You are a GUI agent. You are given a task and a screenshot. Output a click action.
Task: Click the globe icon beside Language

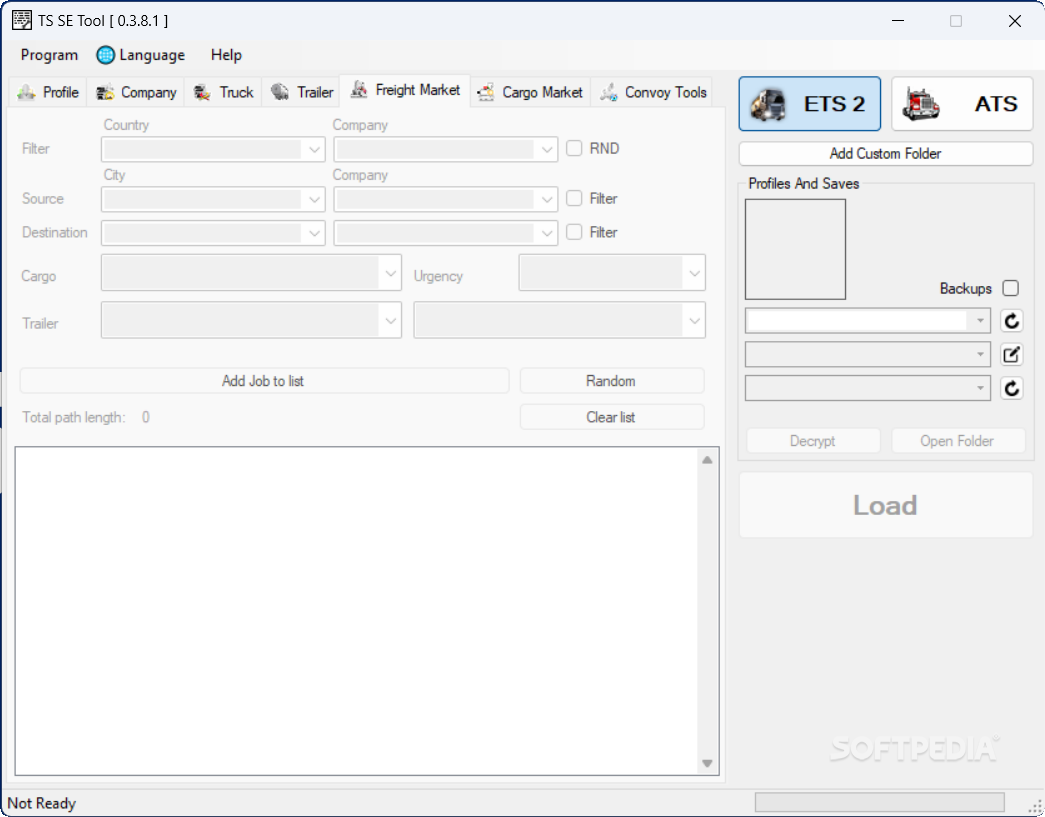(x=105, y=55)
